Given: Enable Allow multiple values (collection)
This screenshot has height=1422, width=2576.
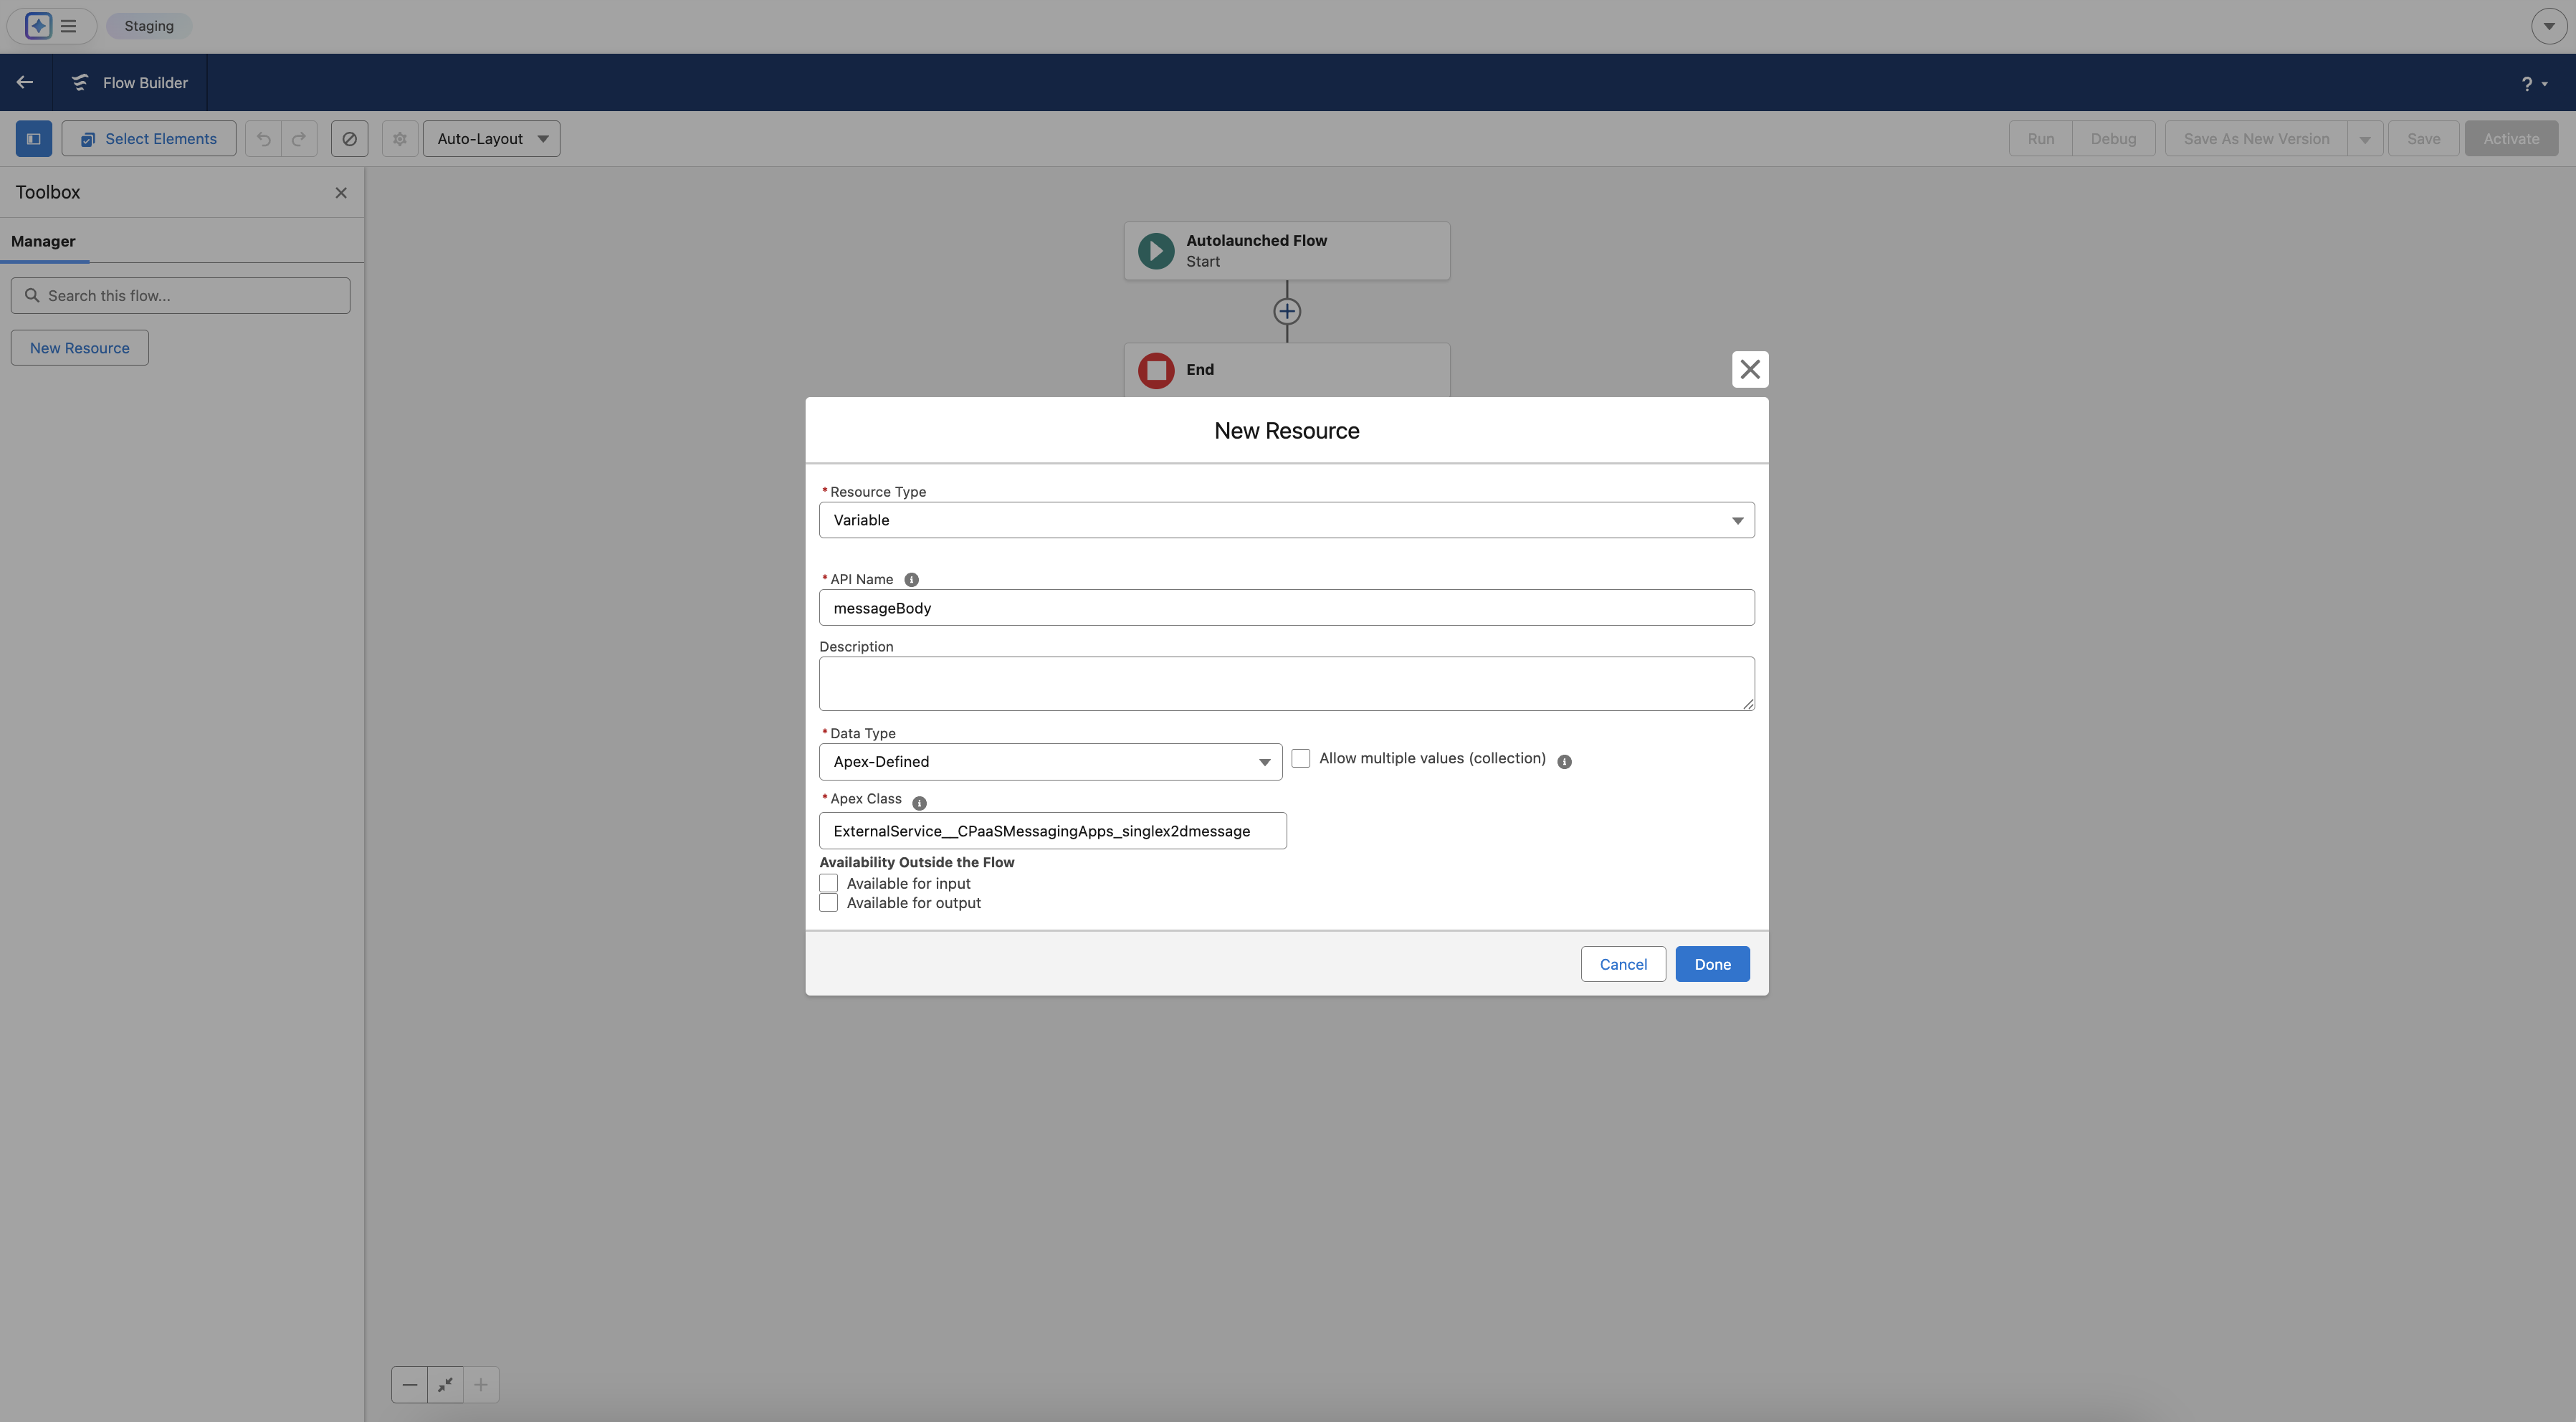Looking at the screenshot, I should 1301,758.
